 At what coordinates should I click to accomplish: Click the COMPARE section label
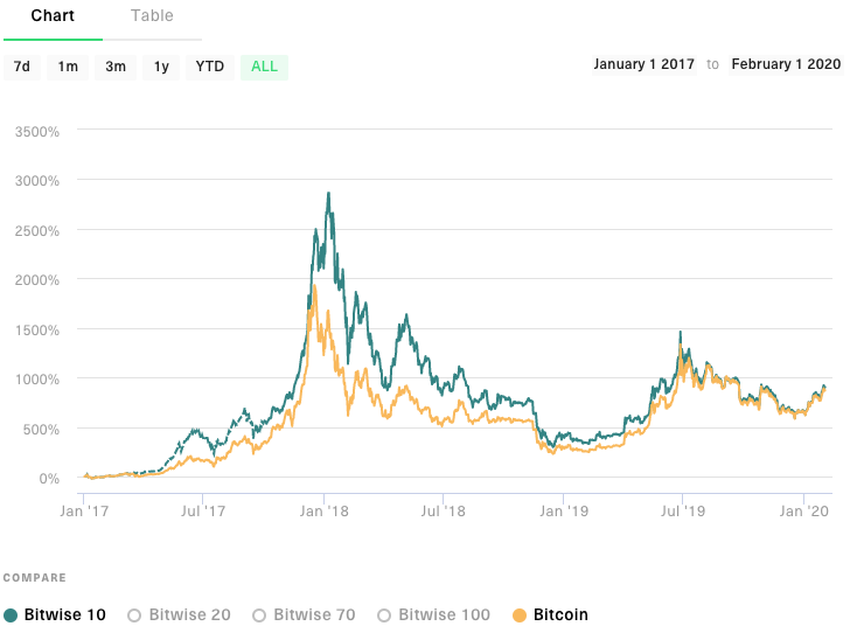[x=35, y=577]
